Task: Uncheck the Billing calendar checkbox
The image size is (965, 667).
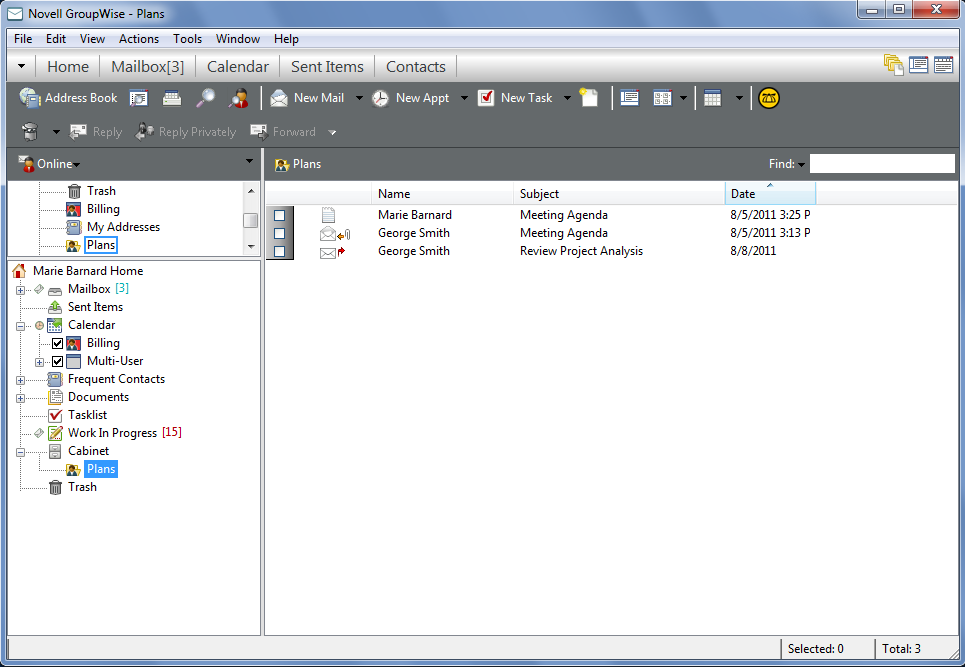Action: click(x=57, y=343)
